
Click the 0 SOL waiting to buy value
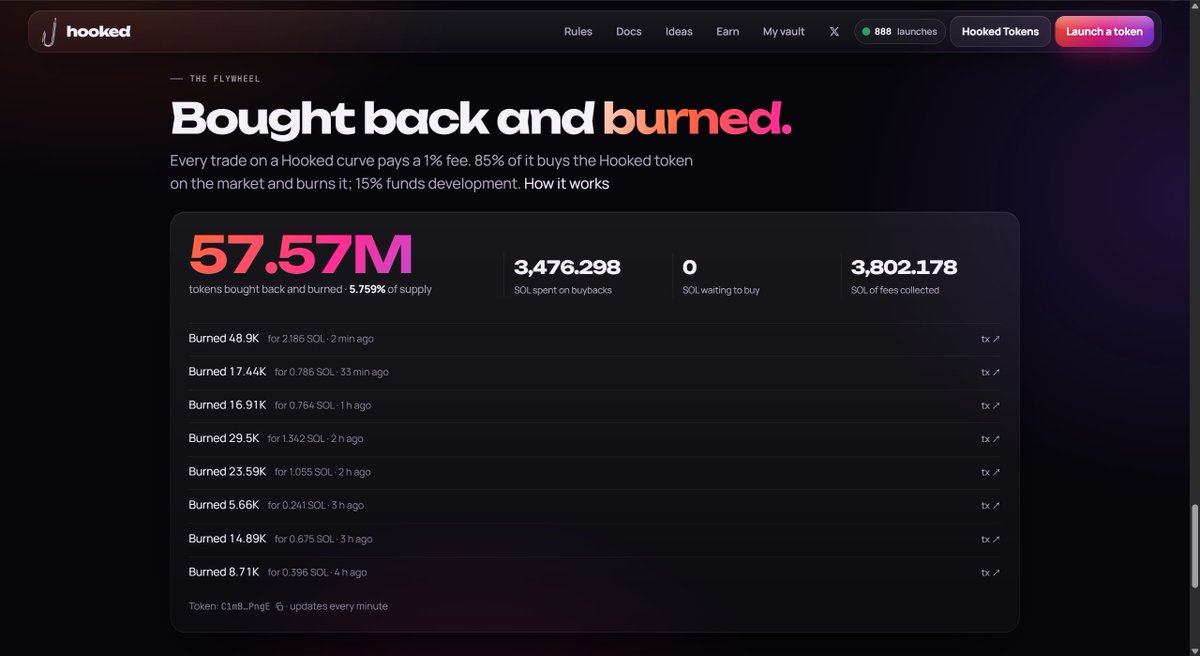[689, 267]
